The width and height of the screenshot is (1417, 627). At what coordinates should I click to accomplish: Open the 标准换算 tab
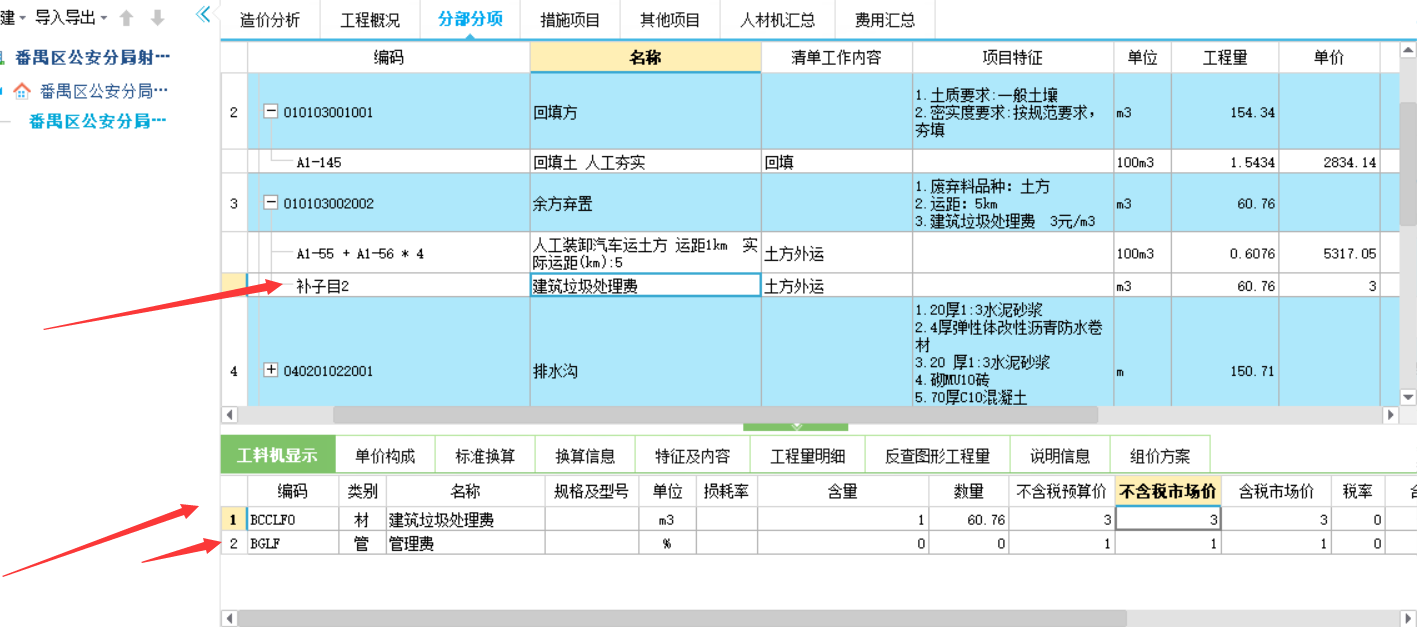[x=485, y=456]
